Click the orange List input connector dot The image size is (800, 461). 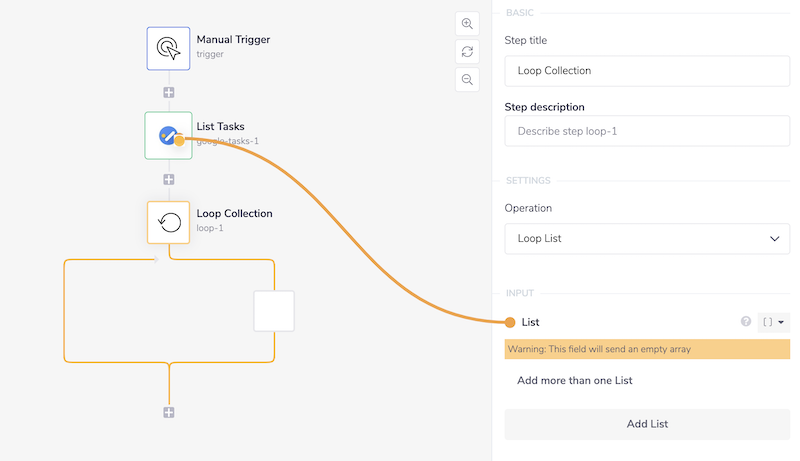tap(511, 322)
